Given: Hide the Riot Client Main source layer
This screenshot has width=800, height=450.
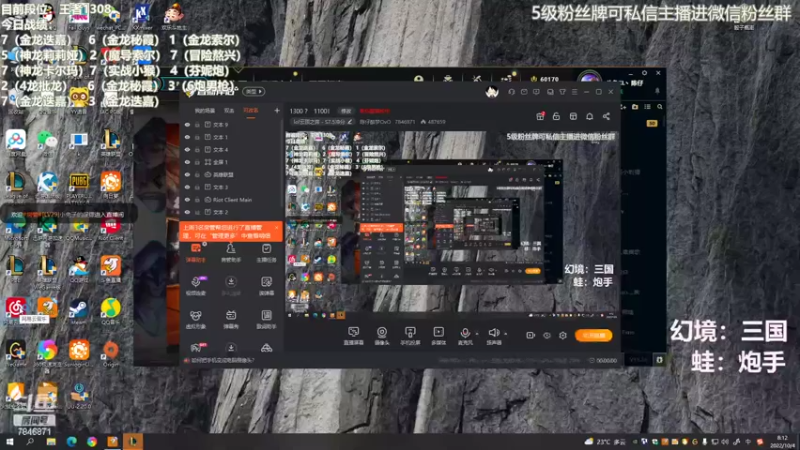Looking at the screenshot, I should point(187,199).
